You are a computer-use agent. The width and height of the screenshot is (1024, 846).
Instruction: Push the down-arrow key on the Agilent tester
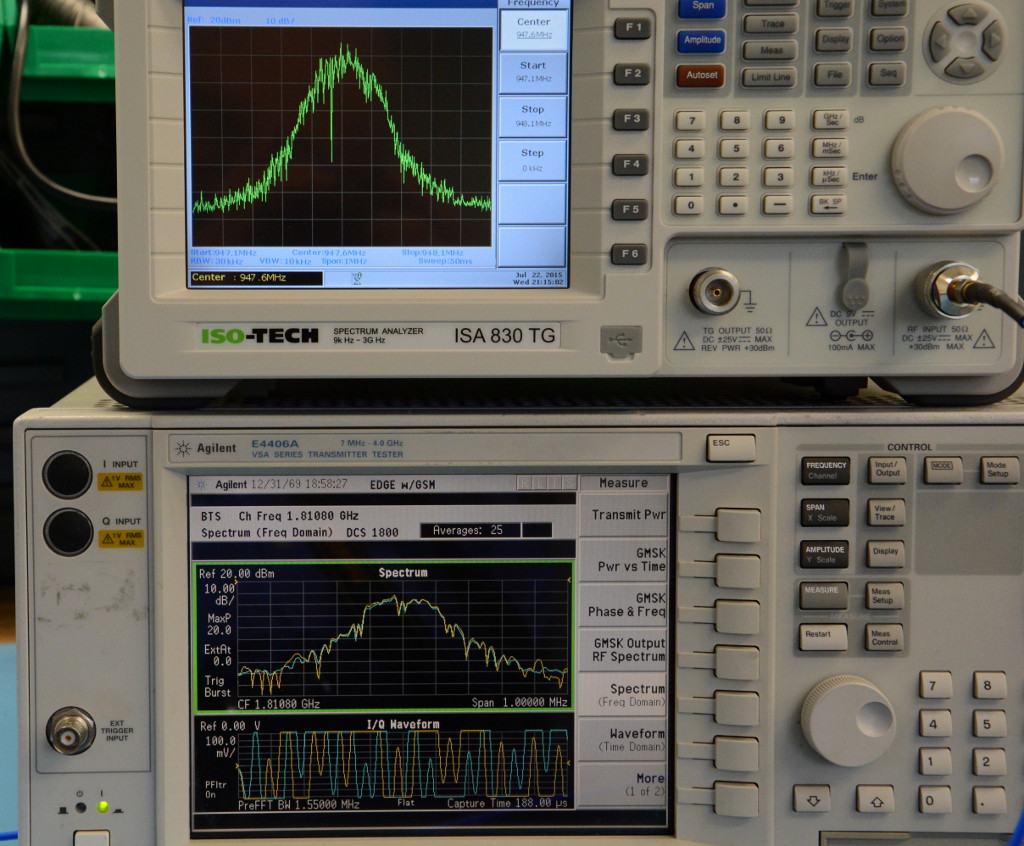812,800
